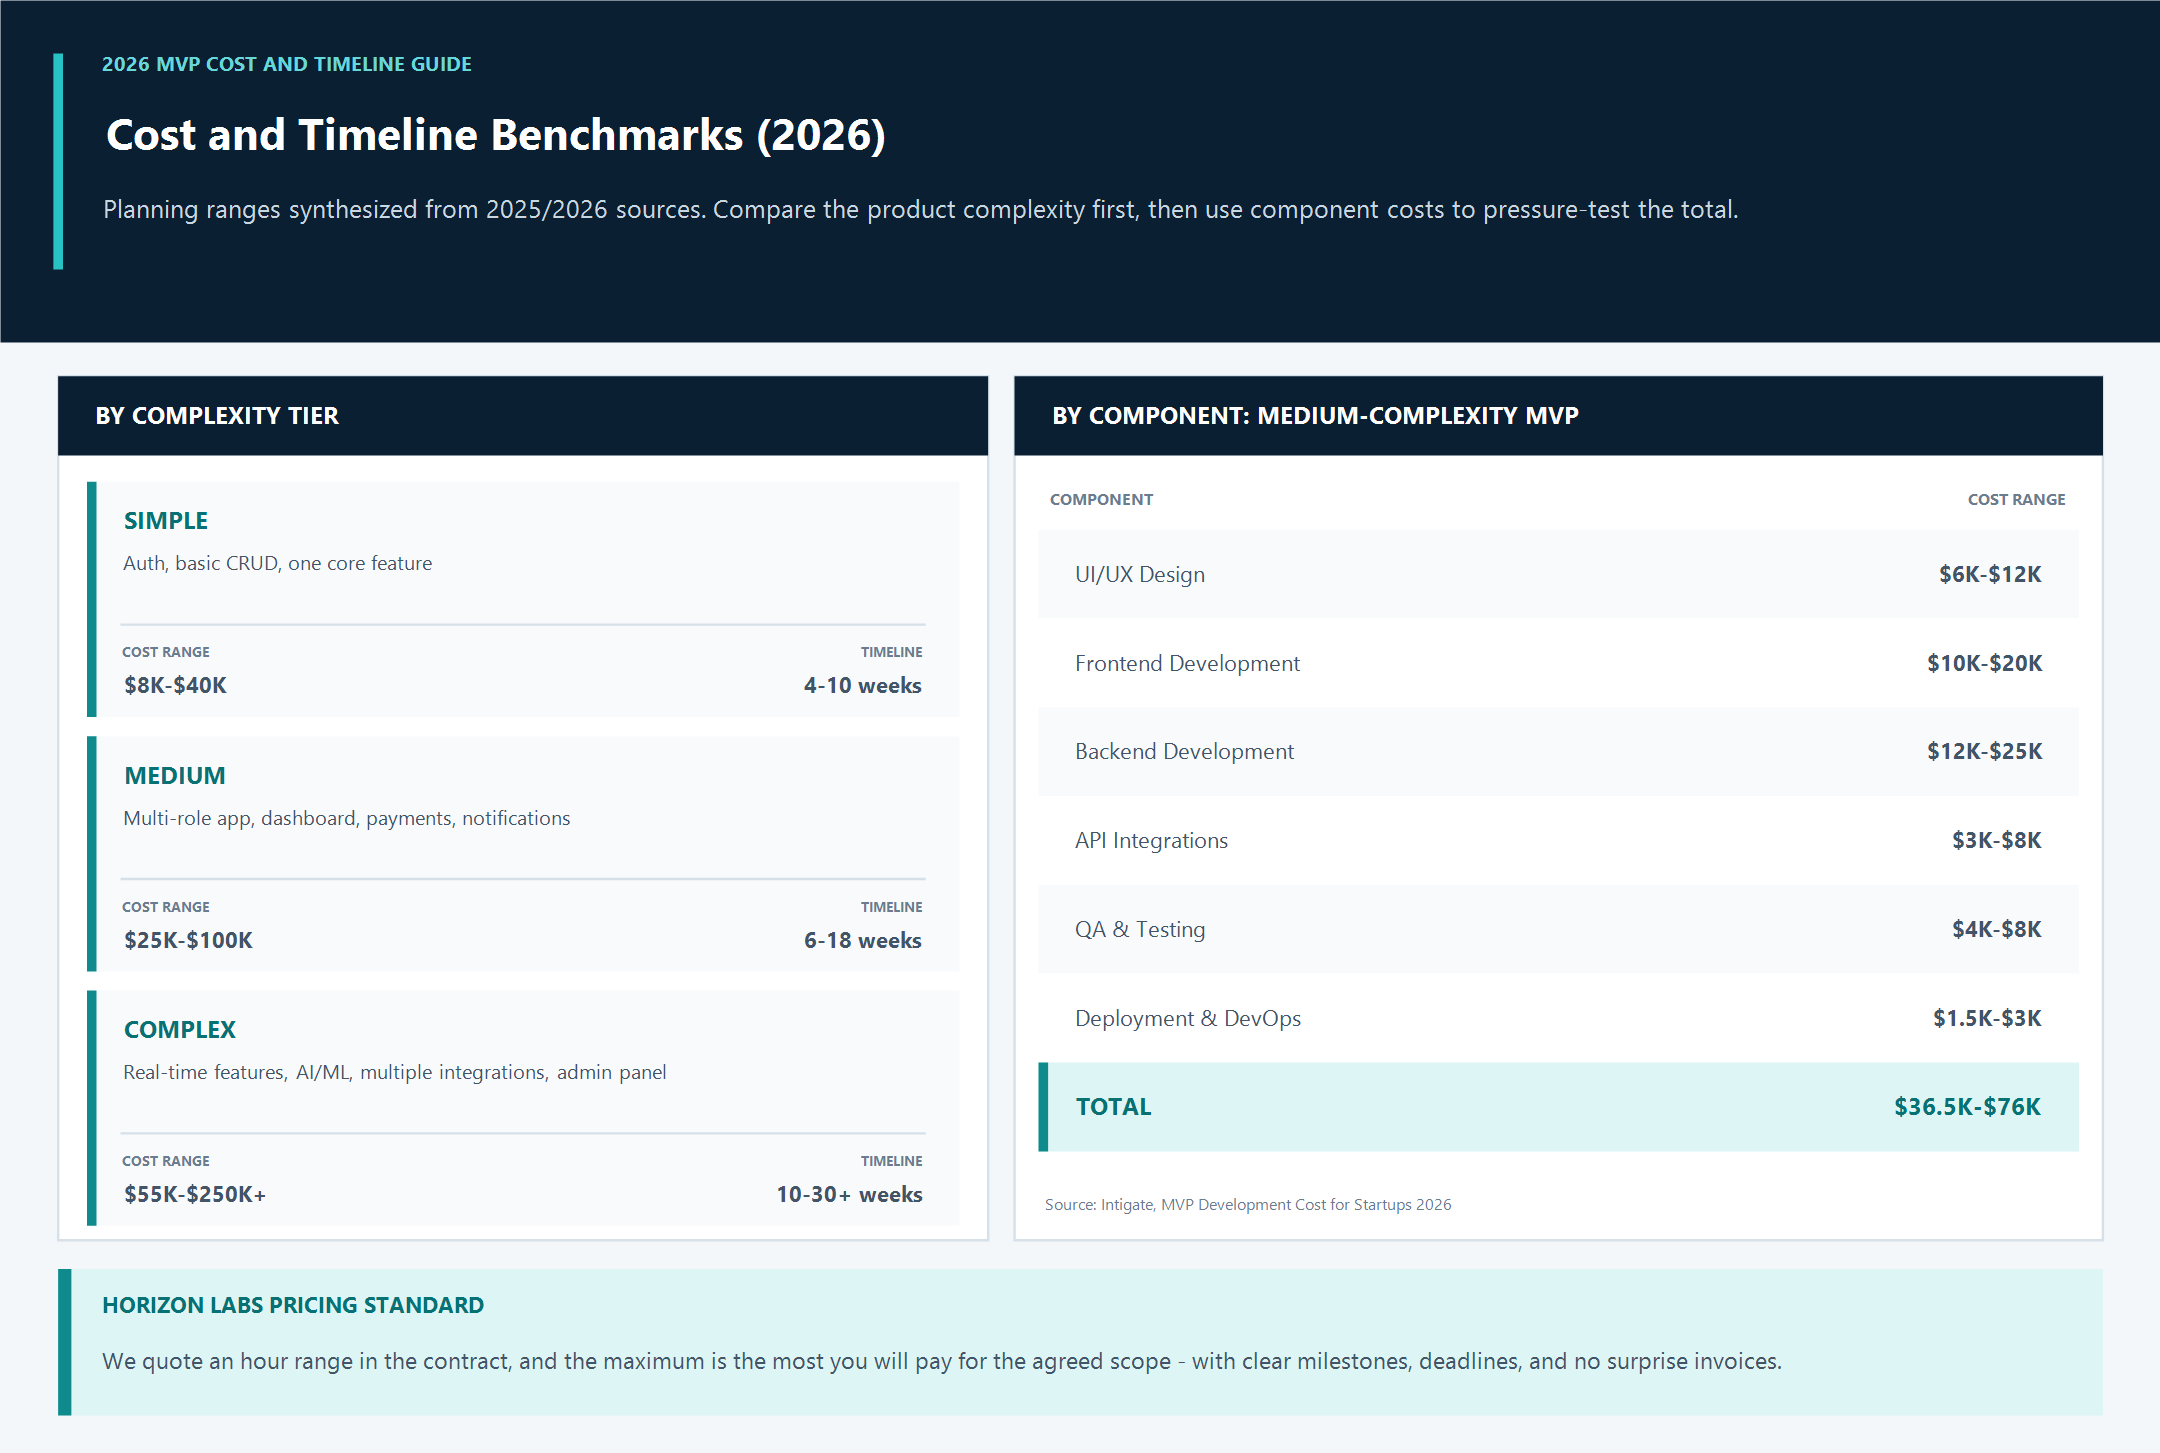Click the Horizon Labs Pricing Standard heading
The image size is (2160, 1453).
(x=293, y=1305)
